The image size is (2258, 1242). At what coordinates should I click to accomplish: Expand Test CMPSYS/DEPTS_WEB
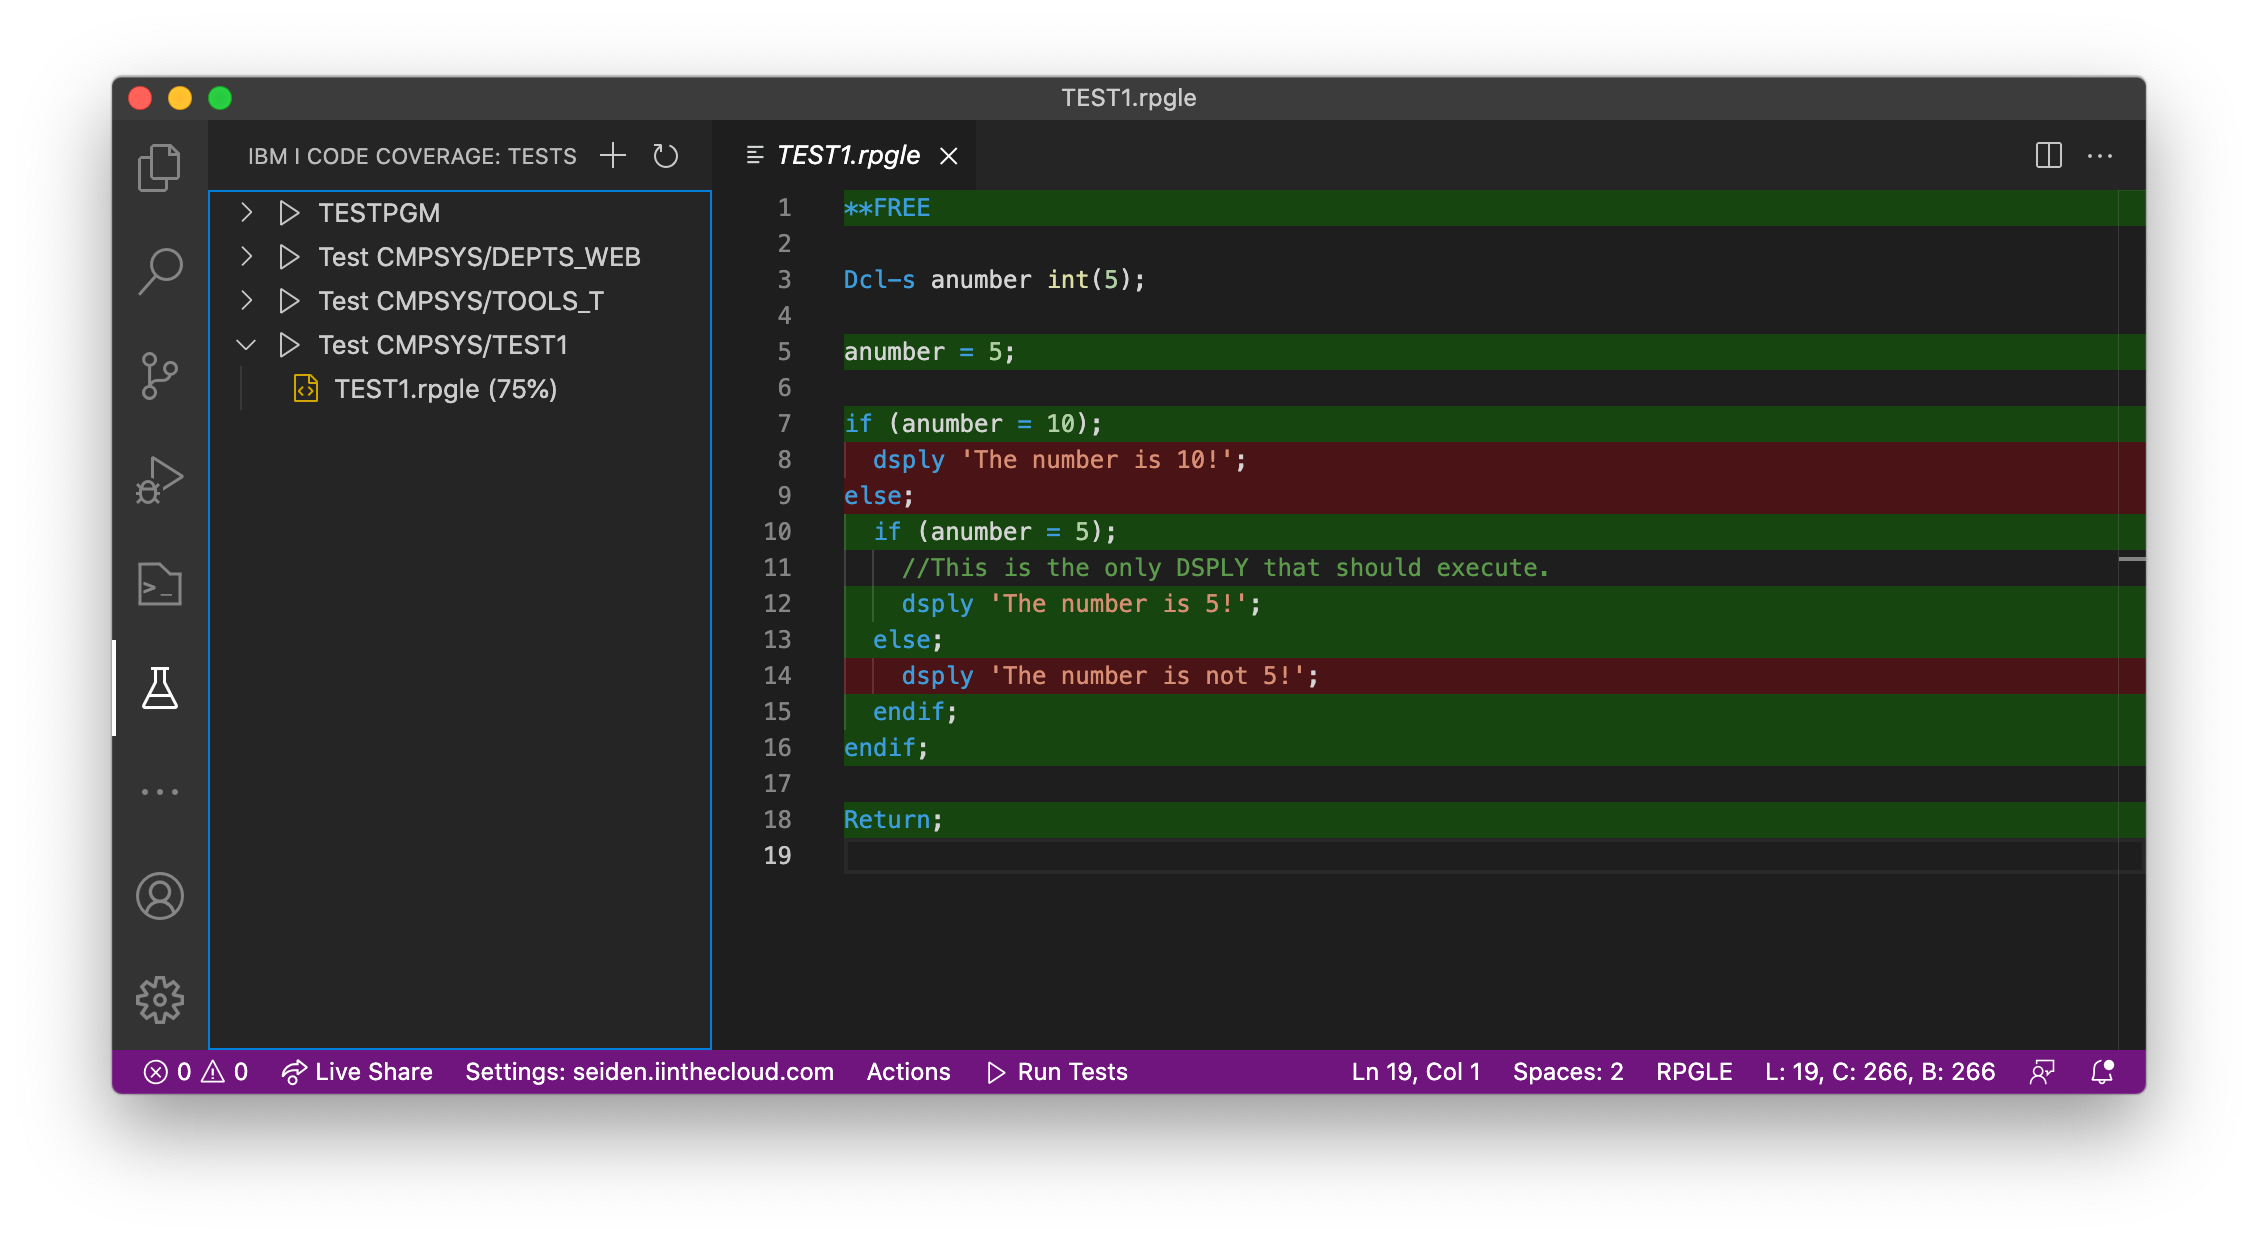click(246, 256)
